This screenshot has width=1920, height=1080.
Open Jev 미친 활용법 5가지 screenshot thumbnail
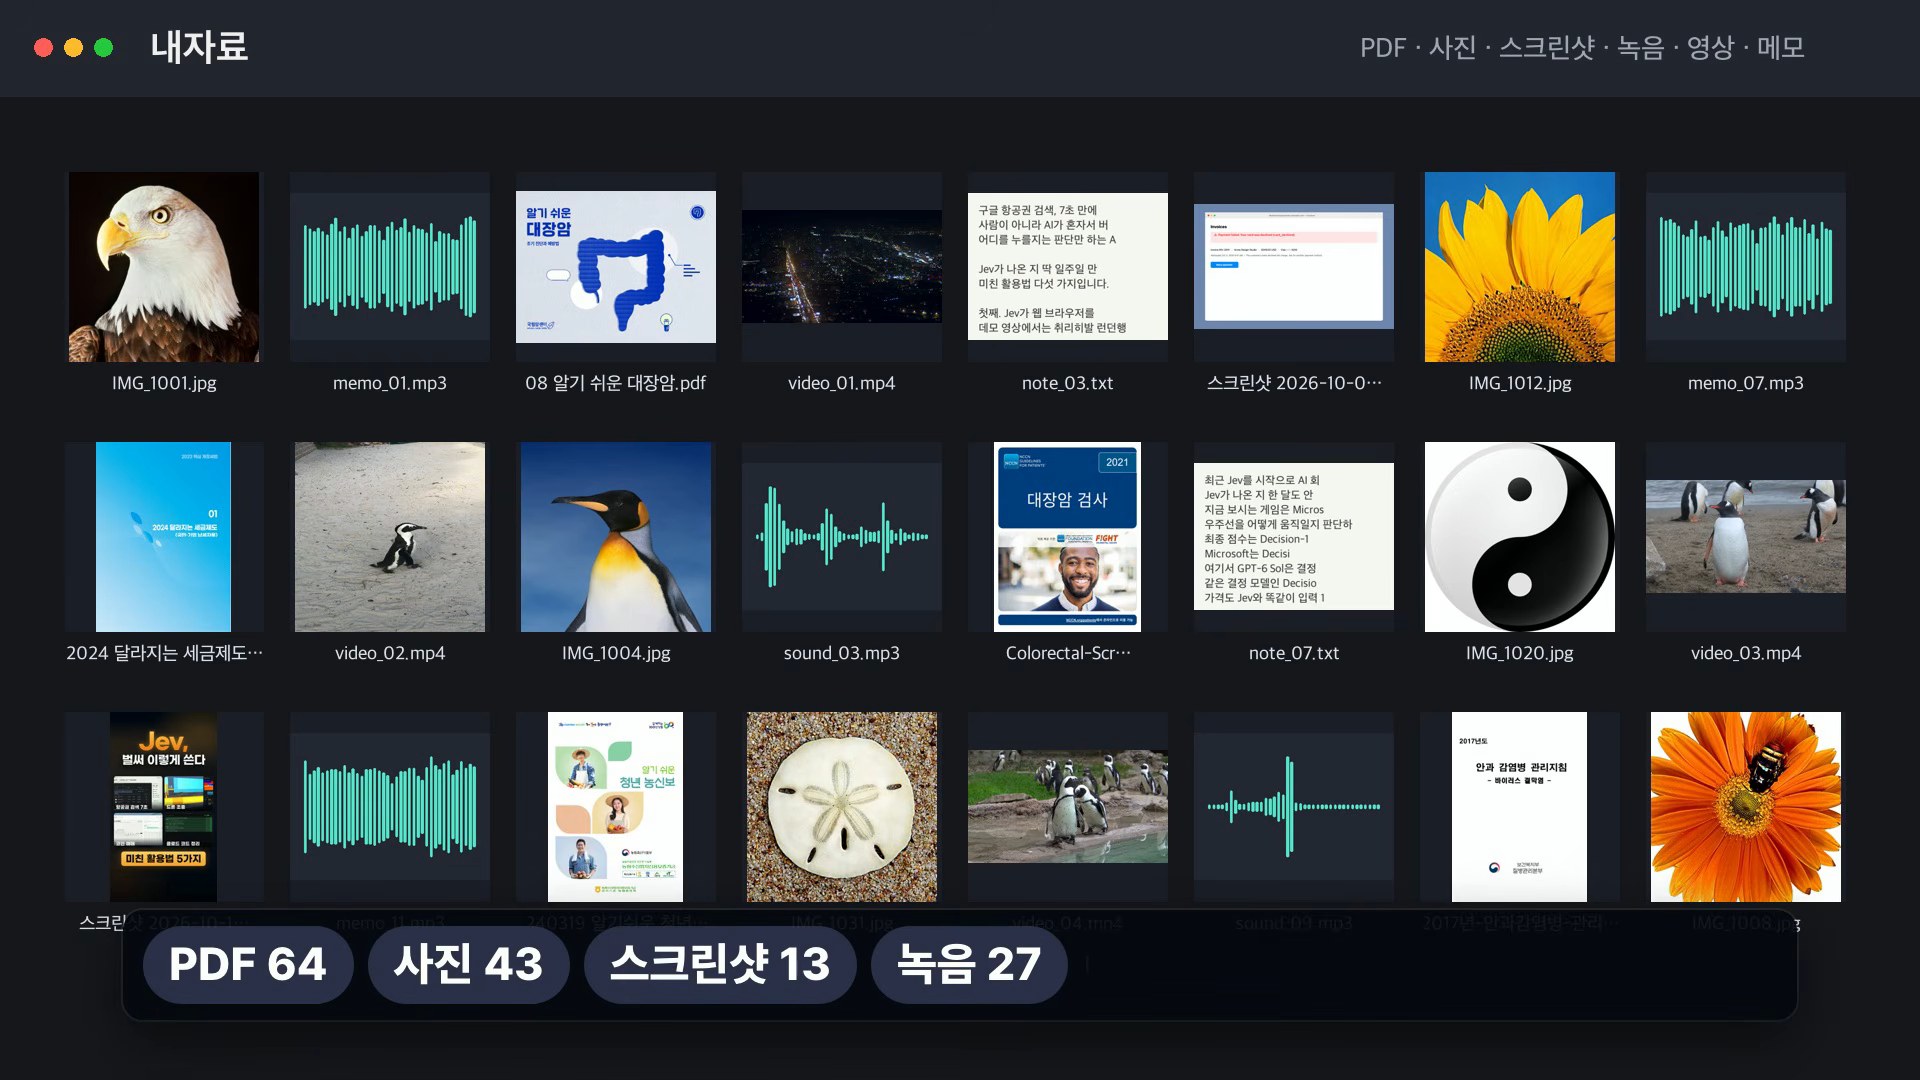tap(164, 807)
